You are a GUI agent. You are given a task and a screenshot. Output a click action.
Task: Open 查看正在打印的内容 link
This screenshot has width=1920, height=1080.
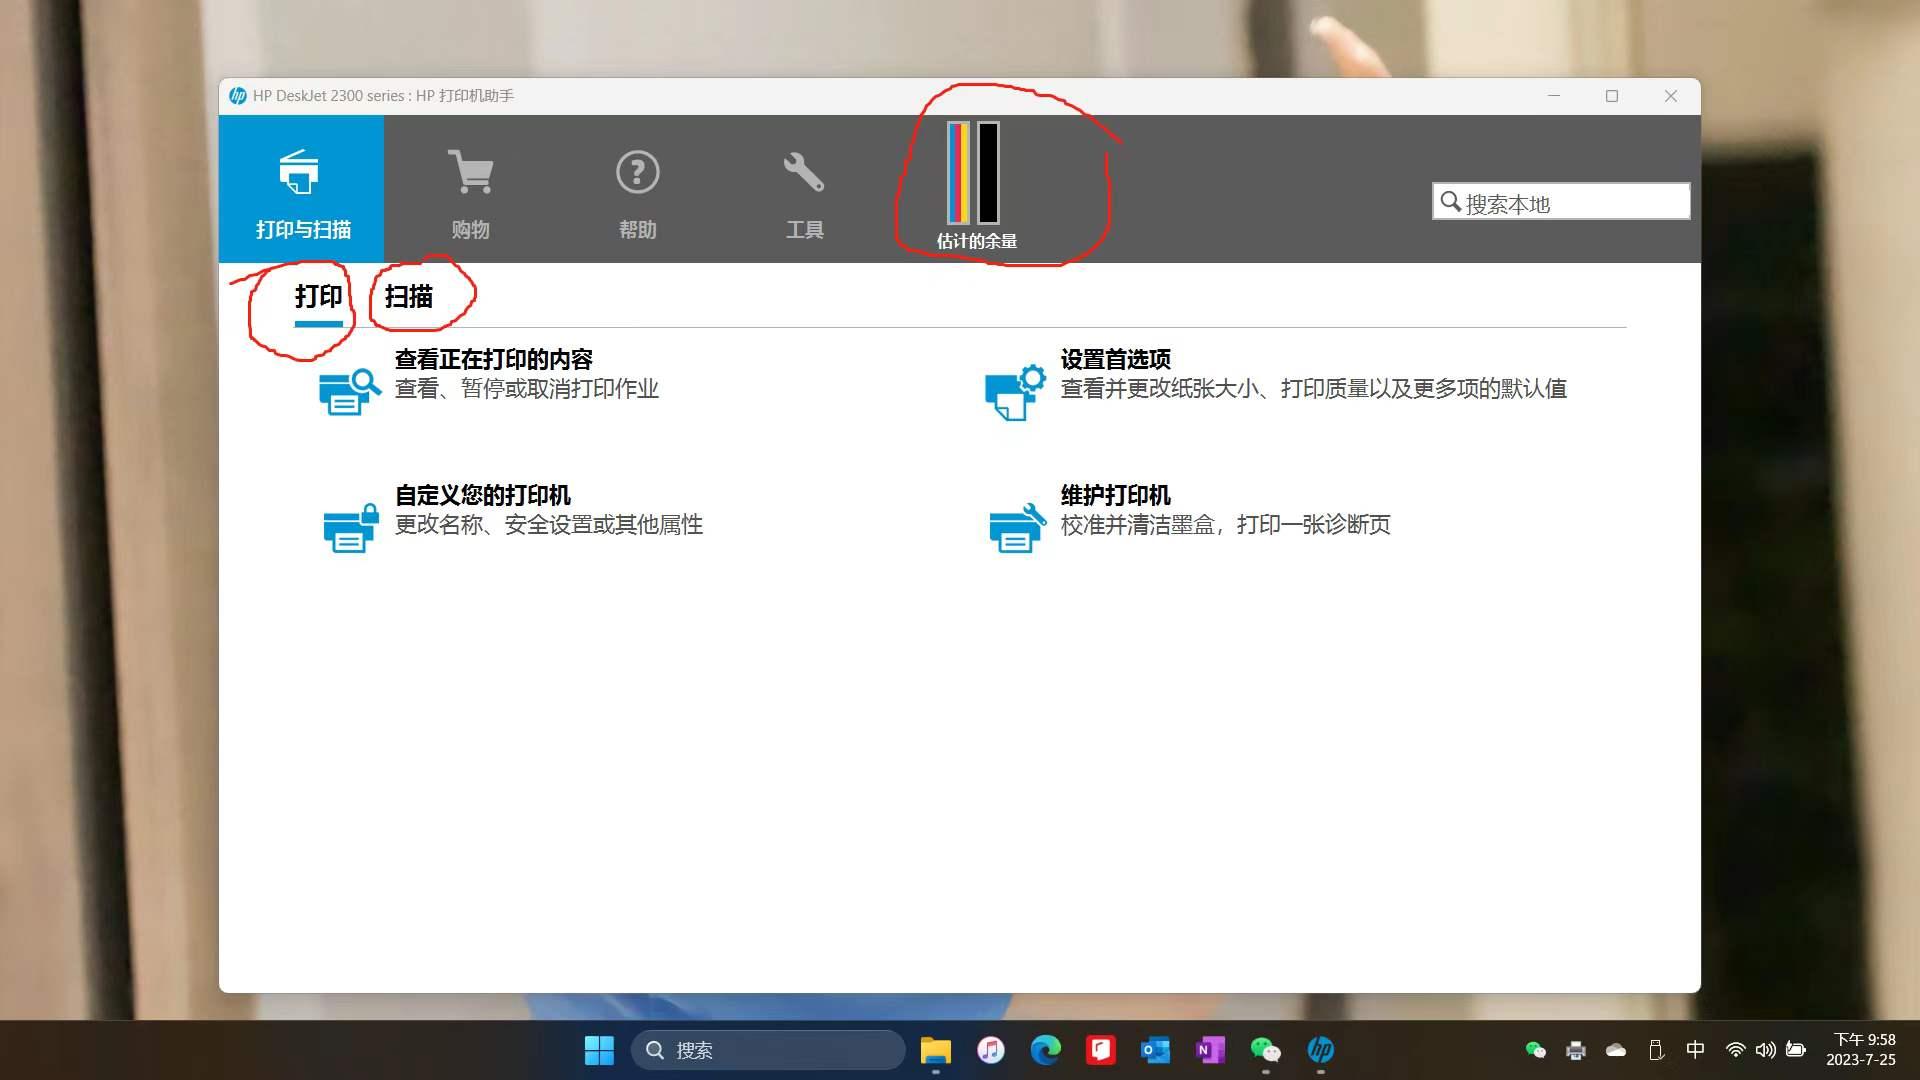pyautogui.click(x=493, y=360)
